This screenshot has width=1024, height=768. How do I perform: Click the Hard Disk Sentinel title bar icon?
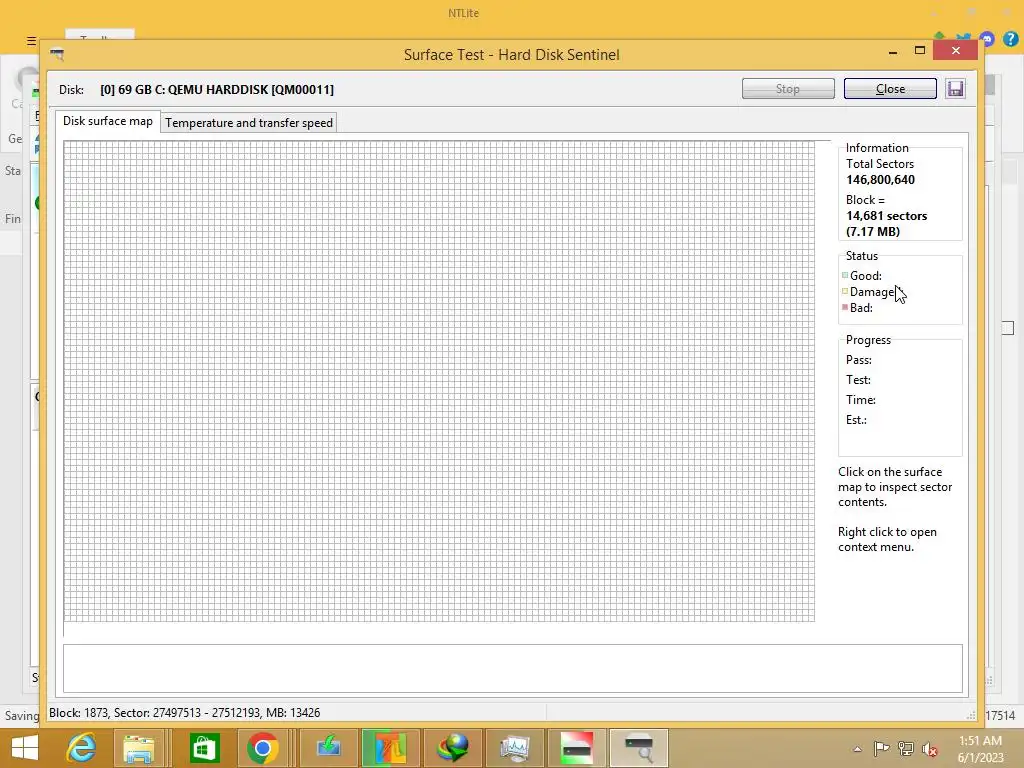pyautogui.click(x=57, y=55)
